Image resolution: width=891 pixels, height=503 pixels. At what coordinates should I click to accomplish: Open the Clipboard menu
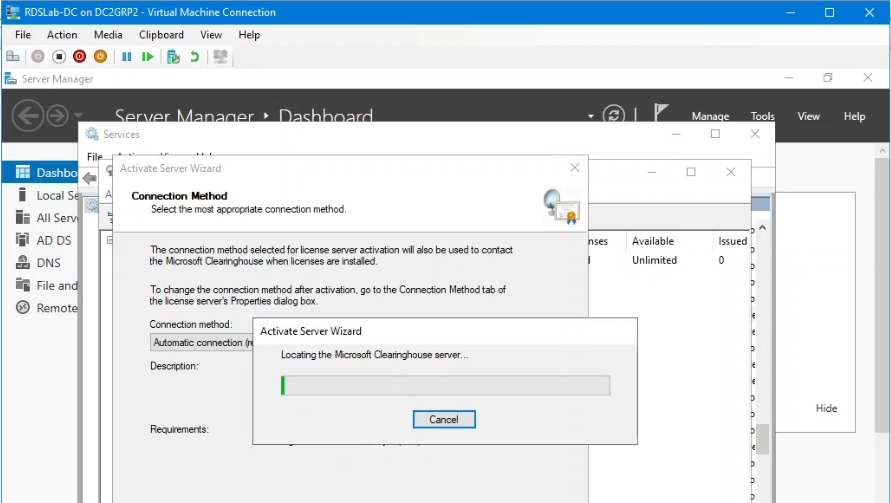pyautogui.click(x=161, y=35)
